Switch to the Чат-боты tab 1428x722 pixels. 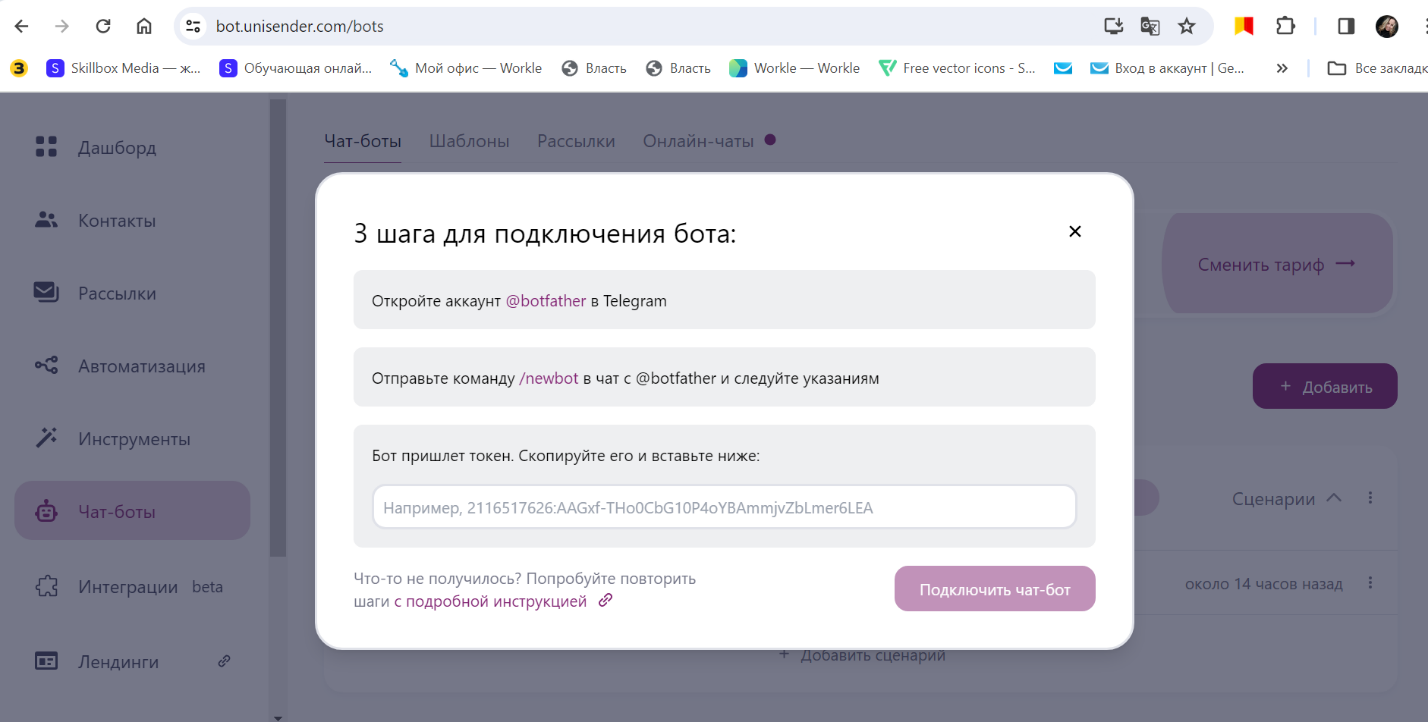coord(363,141)
